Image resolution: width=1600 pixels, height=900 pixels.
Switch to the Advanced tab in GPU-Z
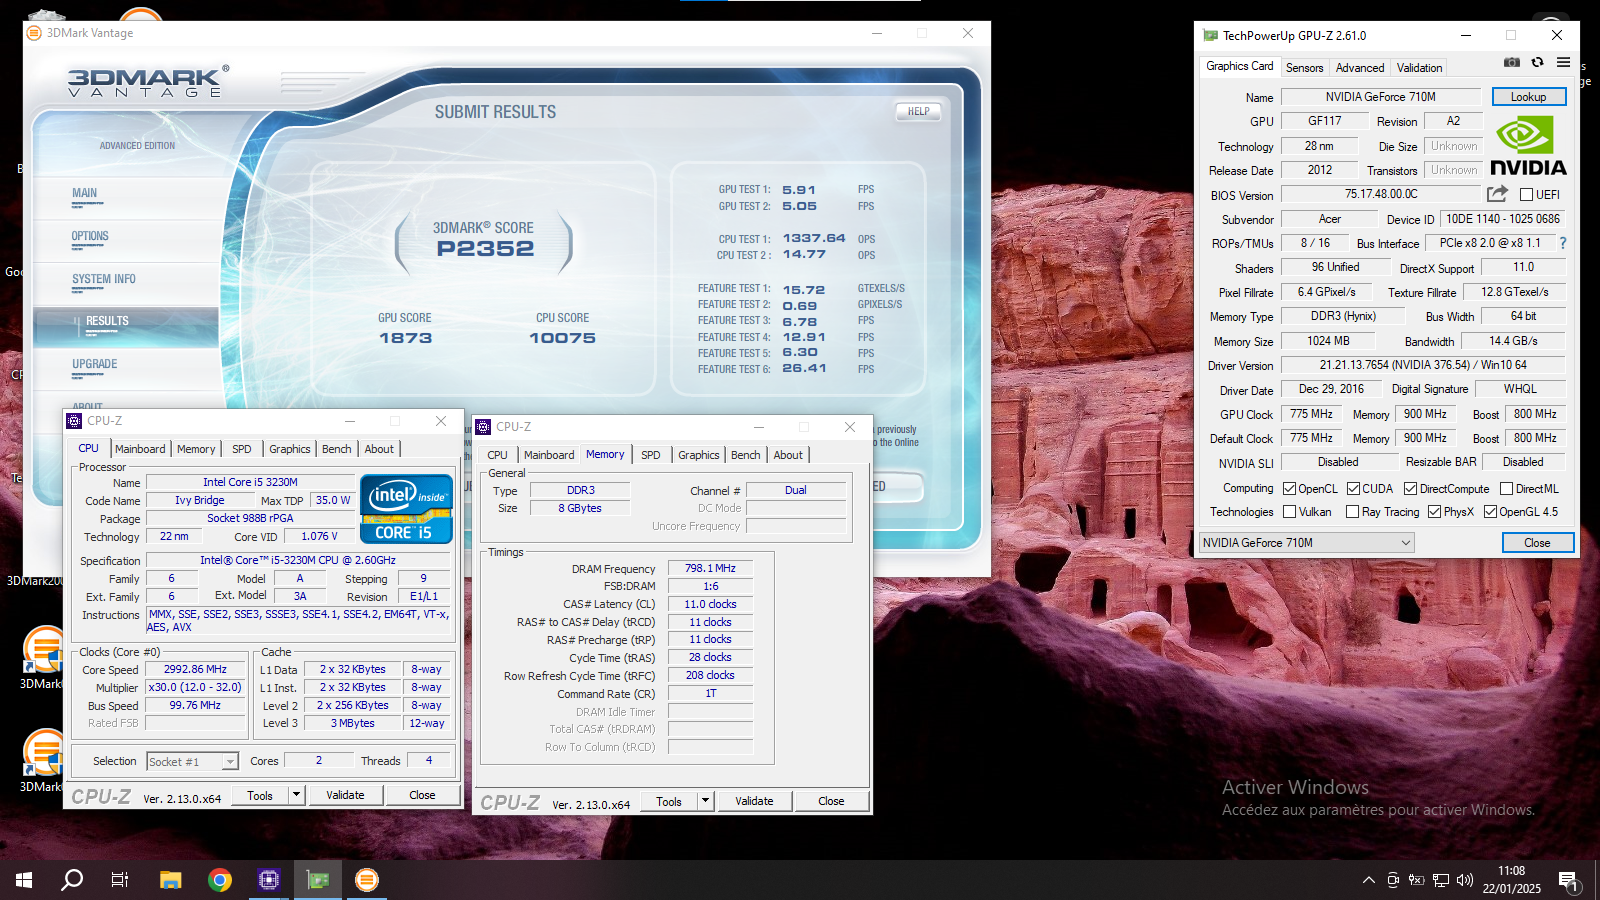[x=1360, y=68]
